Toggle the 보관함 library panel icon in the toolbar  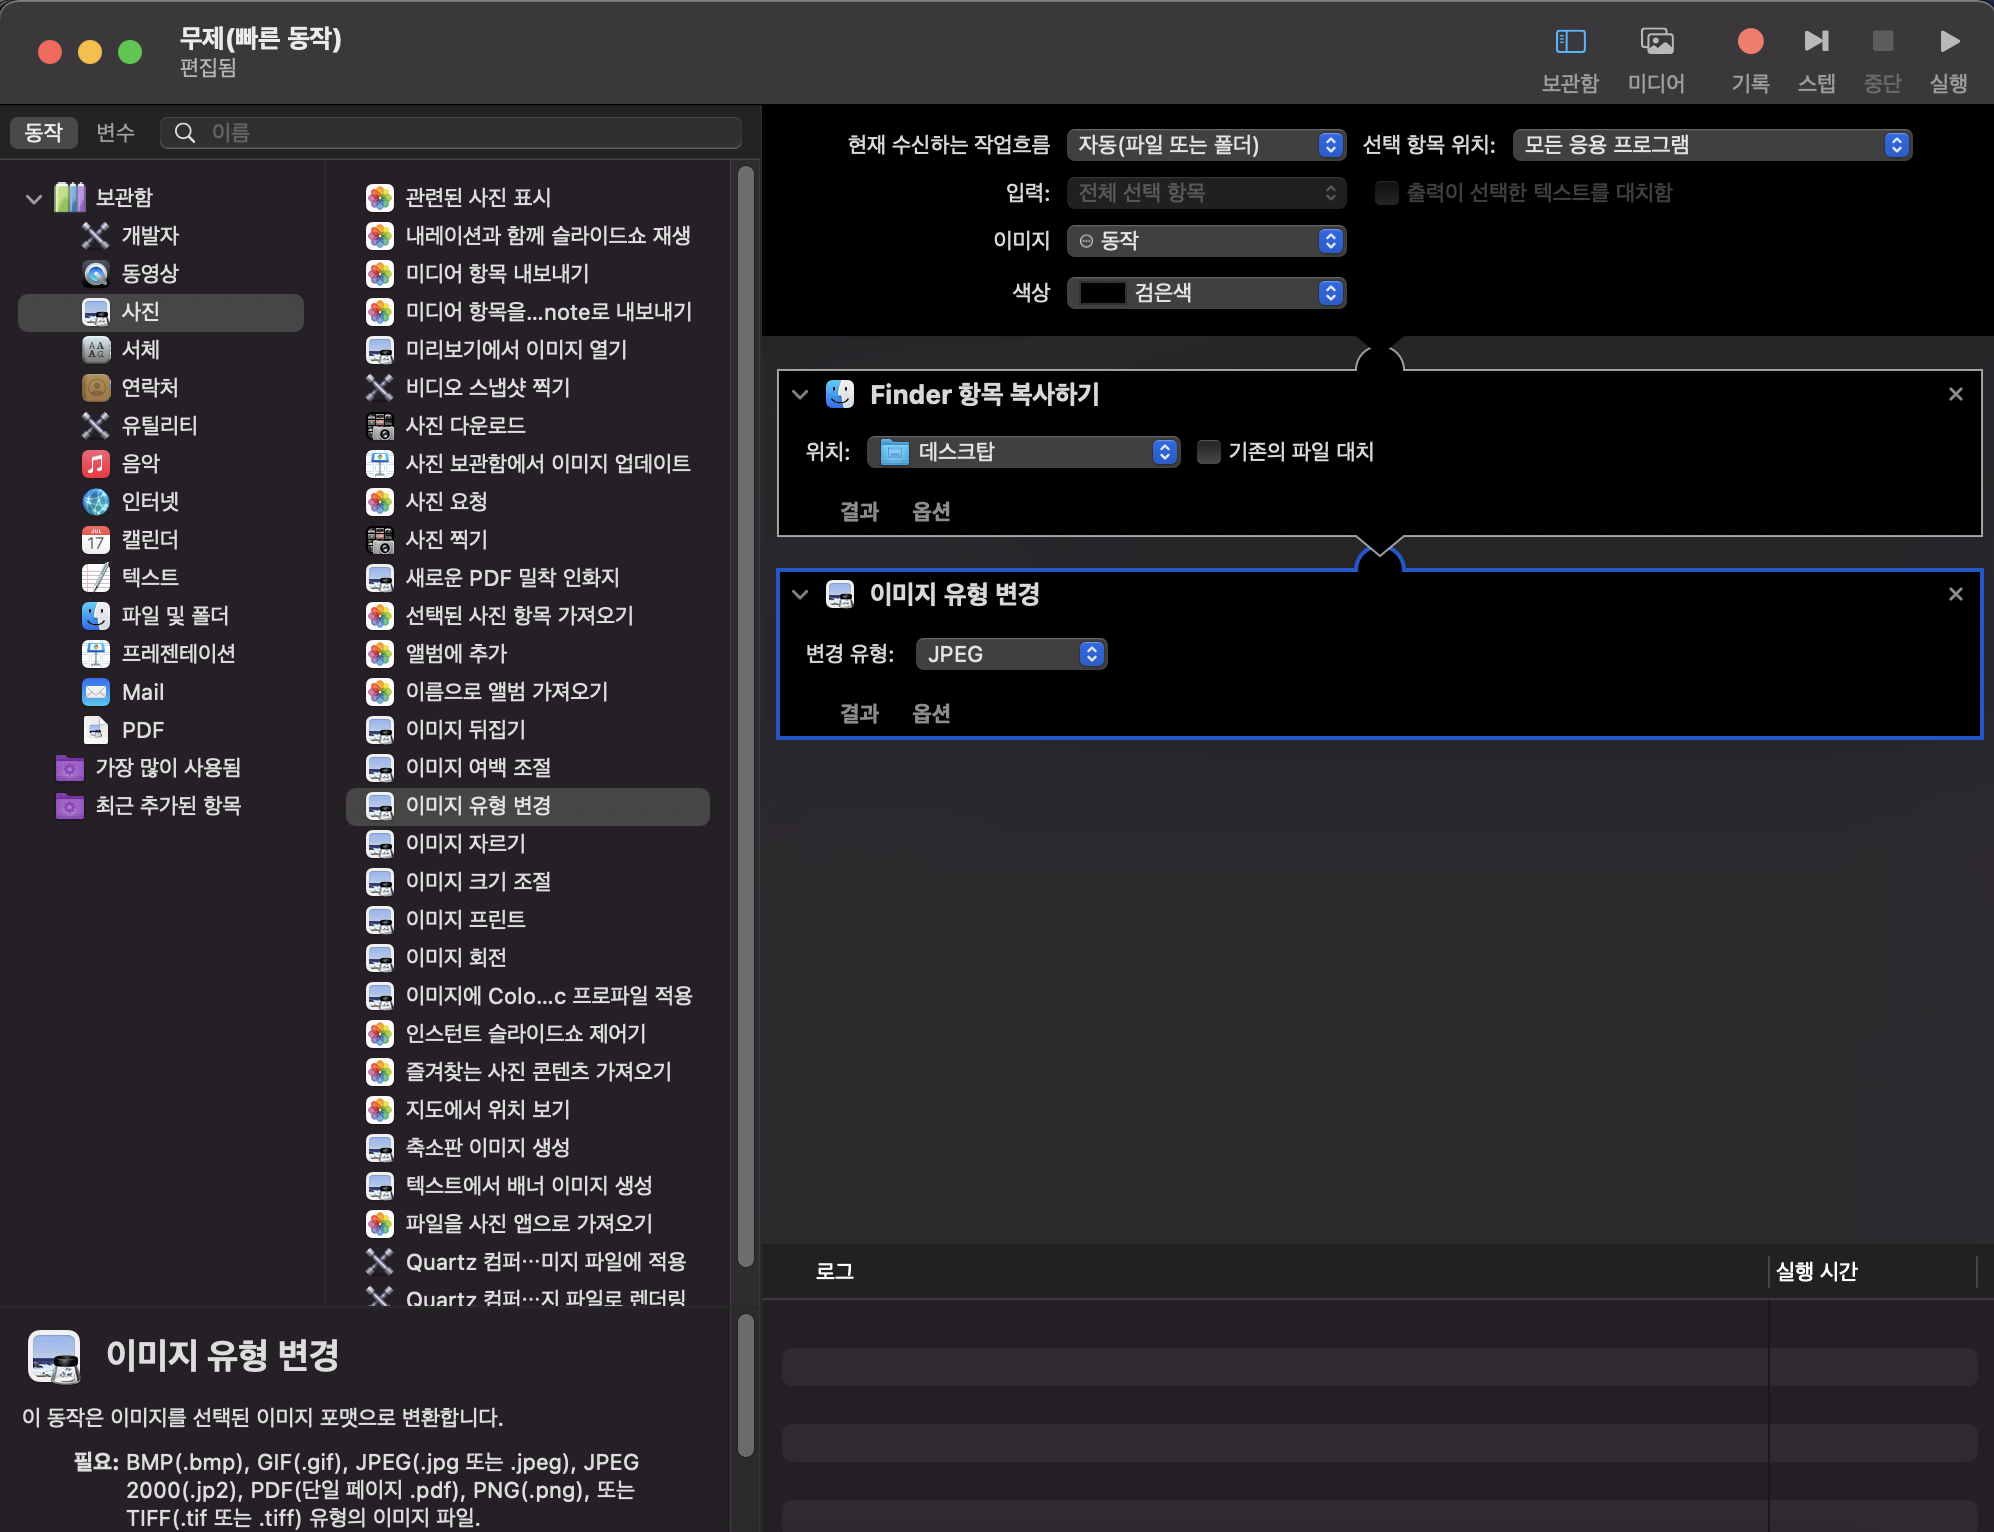click(x=1570, y=42)
